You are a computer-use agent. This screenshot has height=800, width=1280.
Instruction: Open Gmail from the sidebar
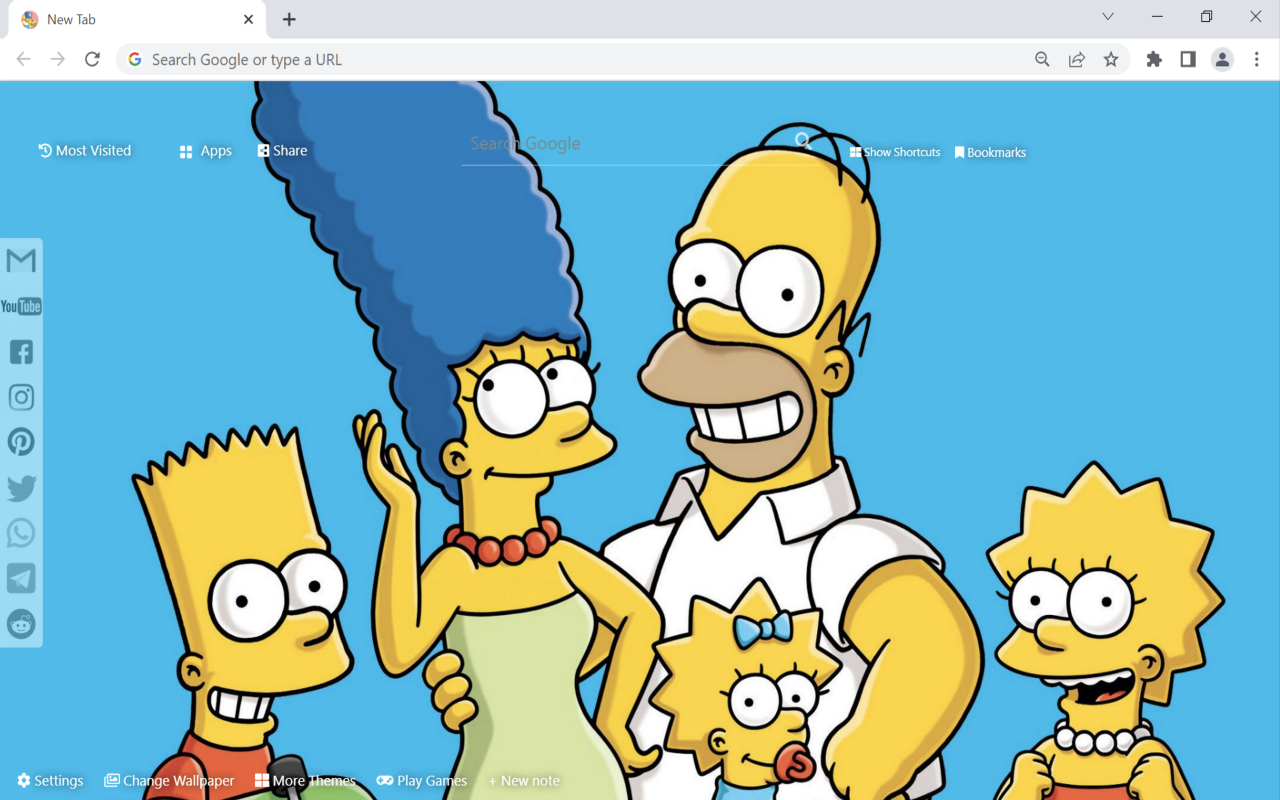[21, 260]
